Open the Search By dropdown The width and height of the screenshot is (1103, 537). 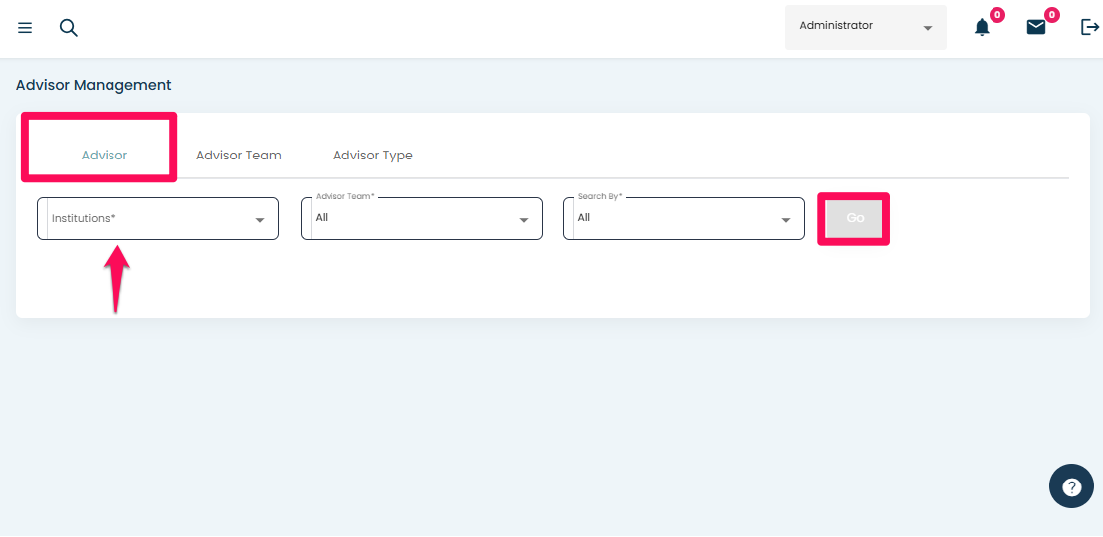677,219
